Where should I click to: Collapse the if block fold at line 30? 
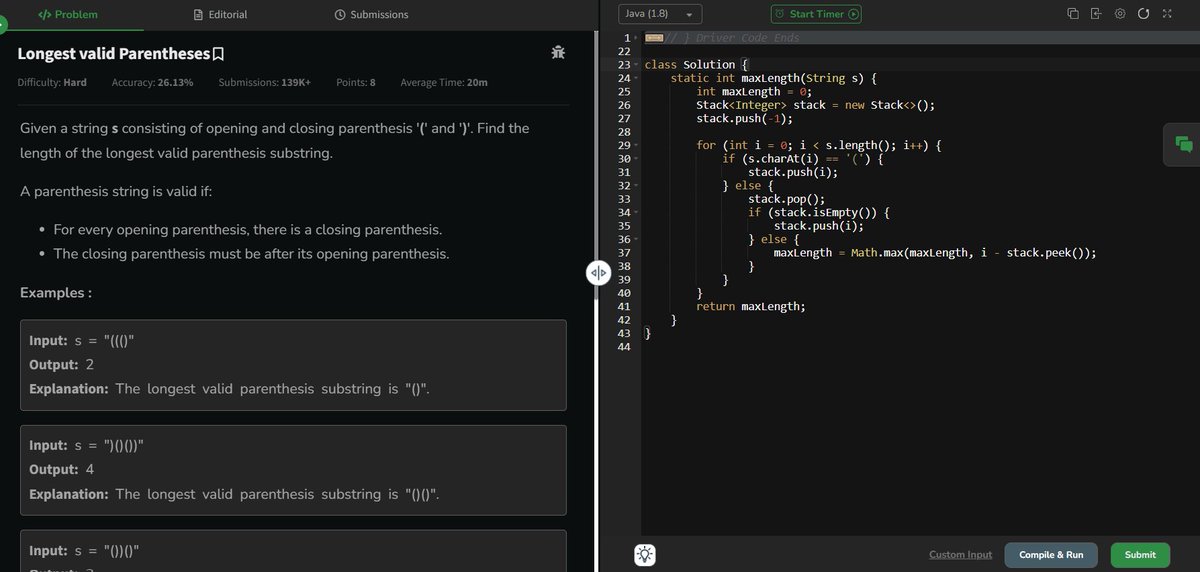635,159
